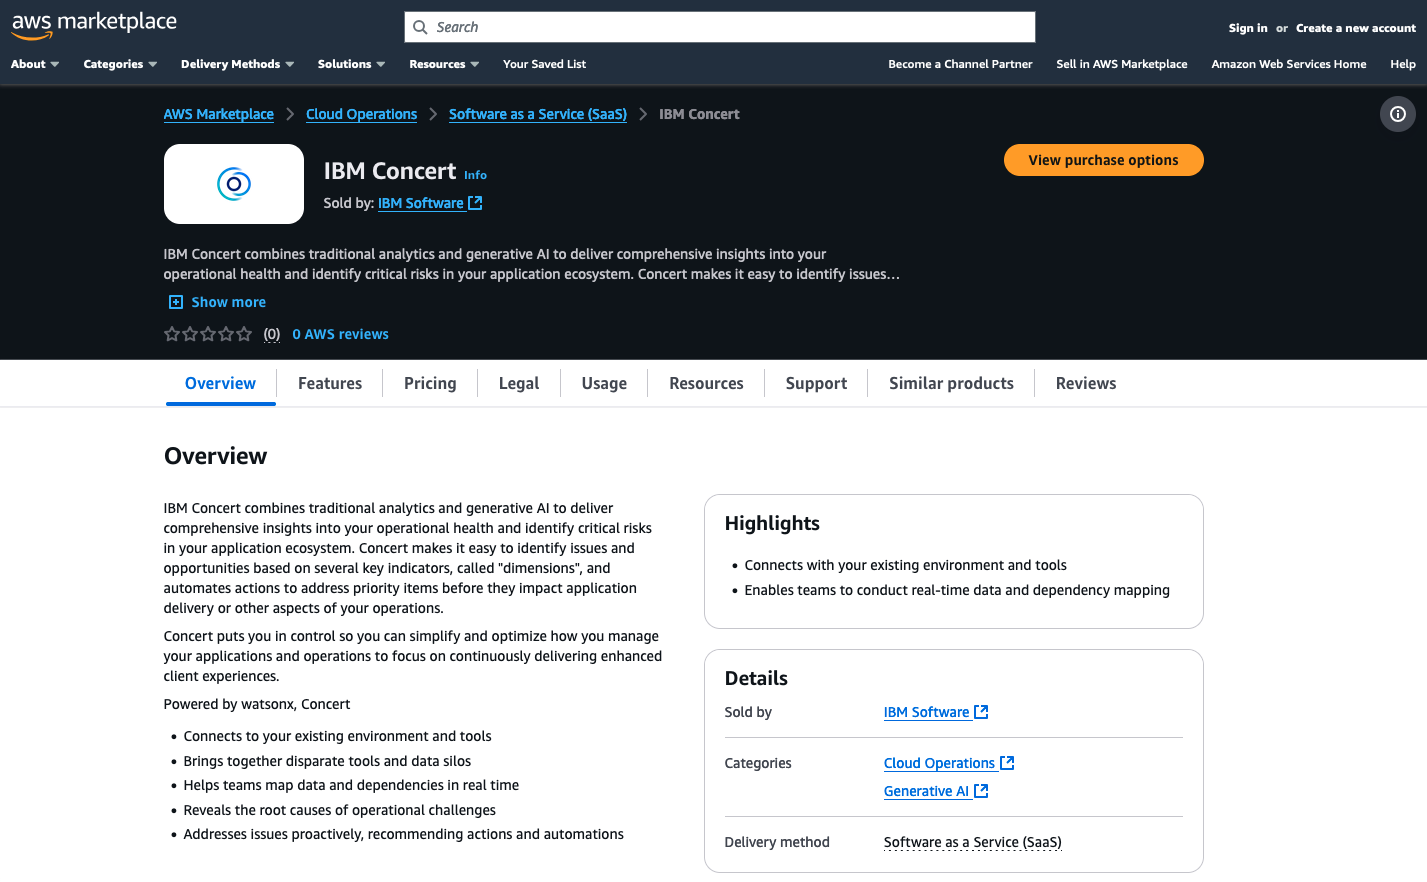Click the 0 AWS reviews link
This screenshot has width=1427, height=882.
340,333
